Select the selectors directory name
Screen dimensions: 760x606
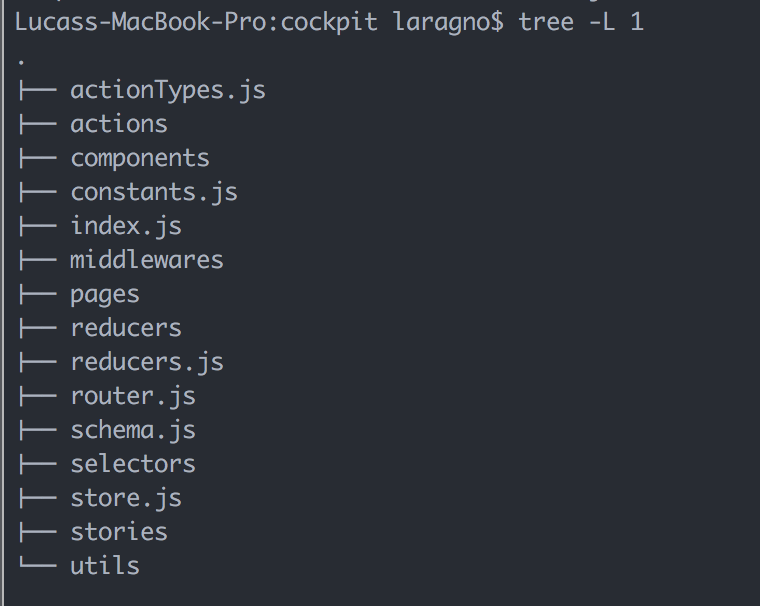(133, 464)
